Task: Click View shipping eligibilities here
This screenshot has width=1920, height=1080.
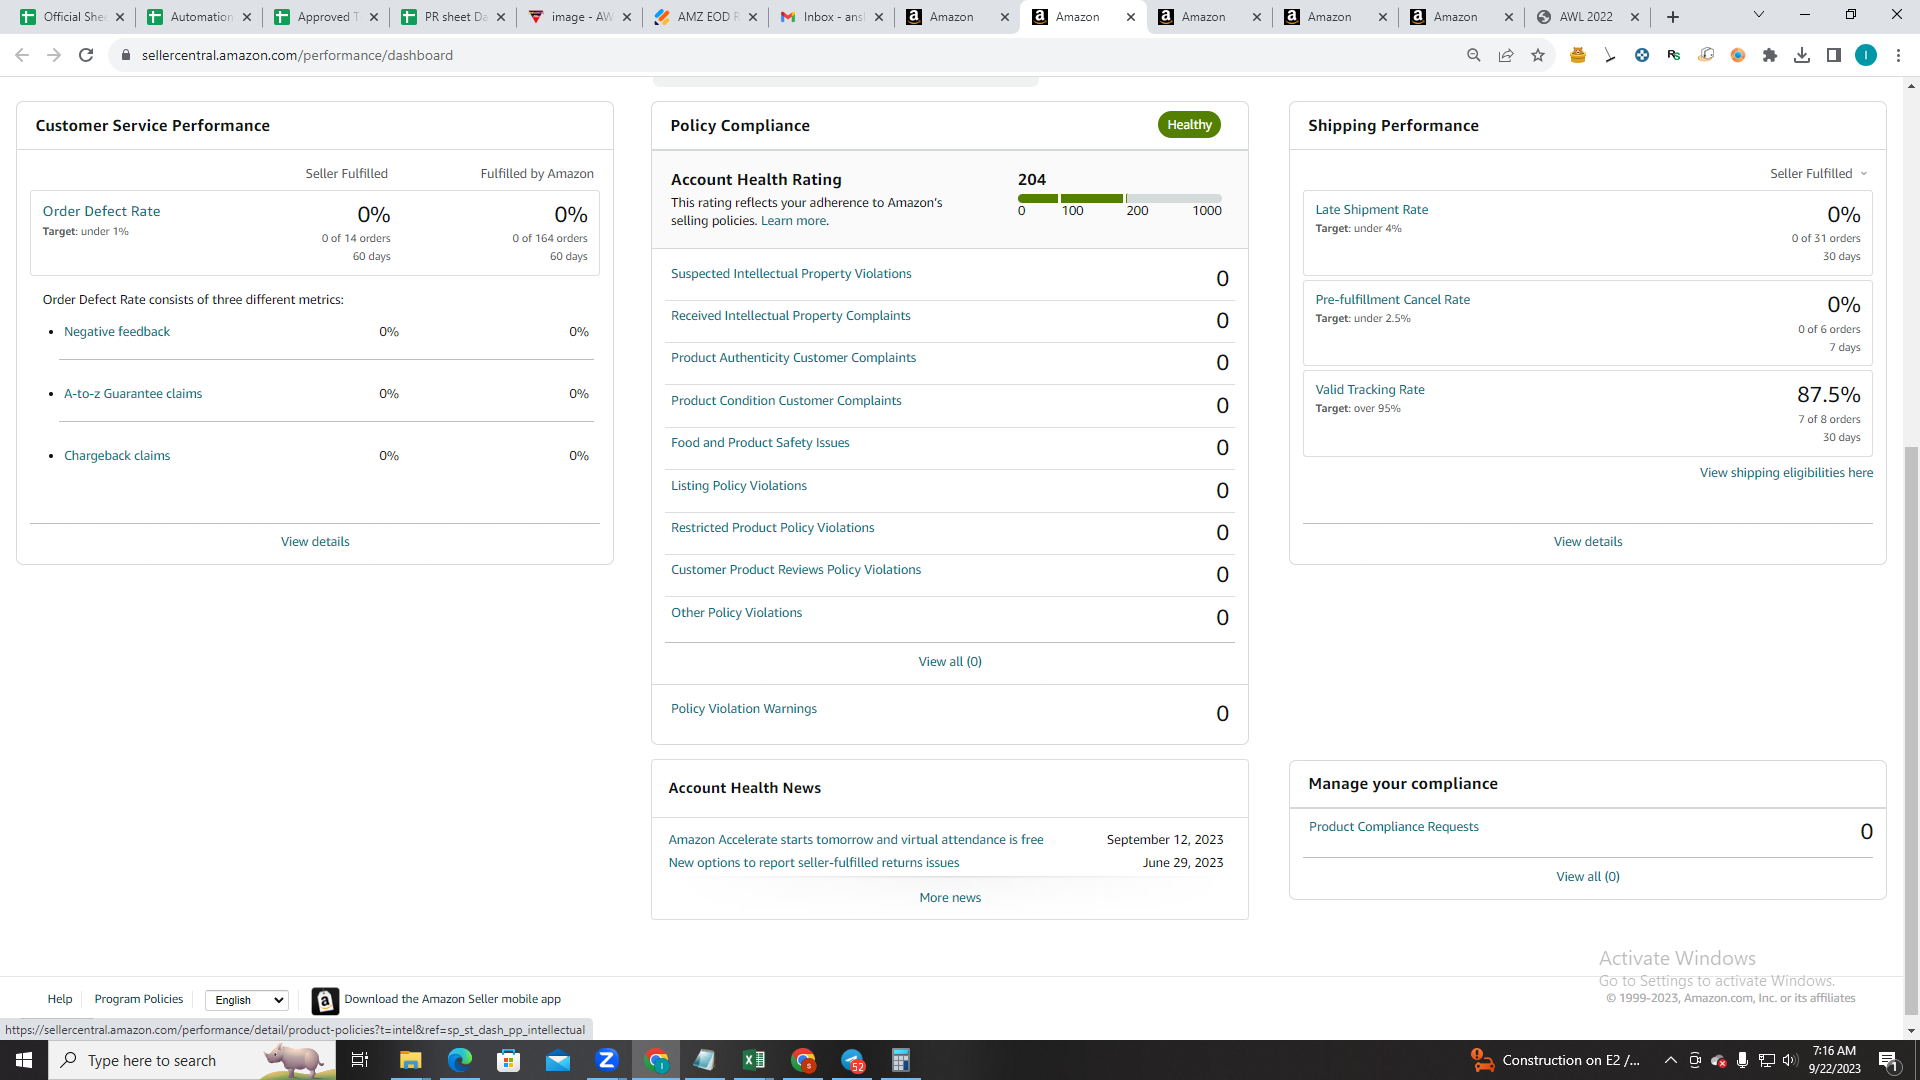Action: click(1786, 473)
